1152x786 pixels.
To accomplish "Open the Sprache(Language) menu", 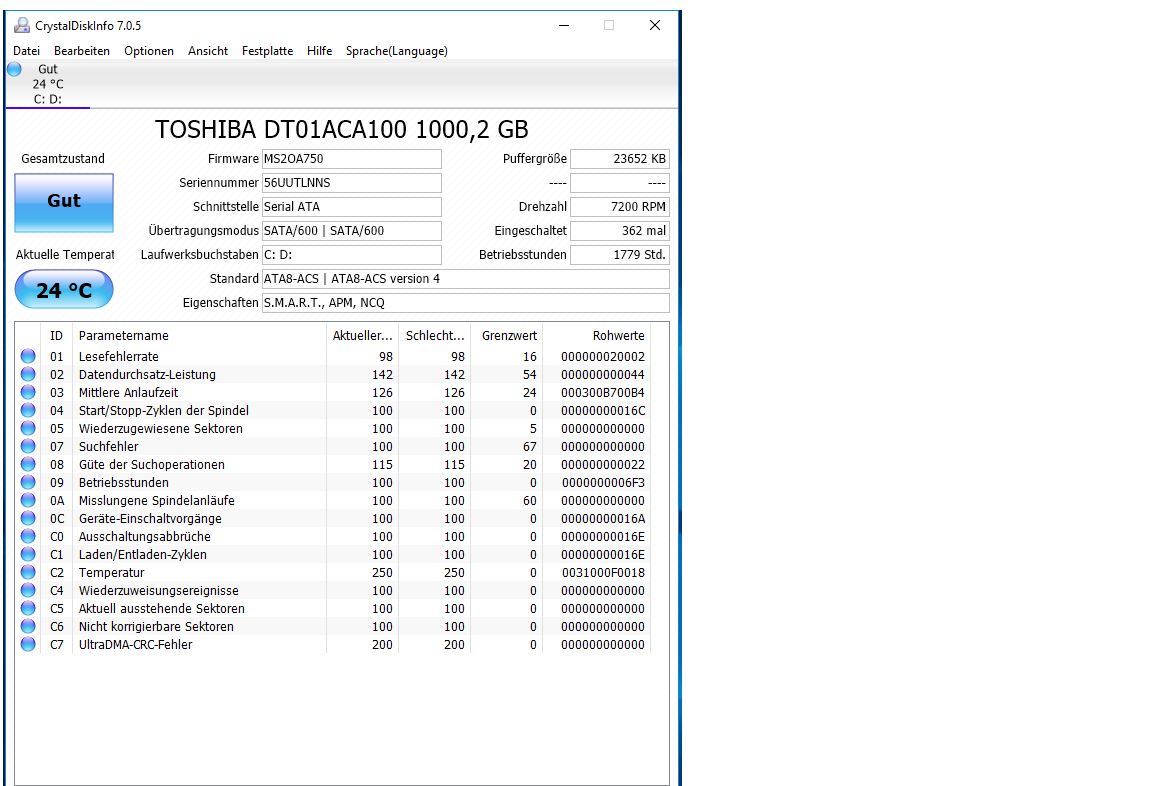I will (x=397, y=51).
